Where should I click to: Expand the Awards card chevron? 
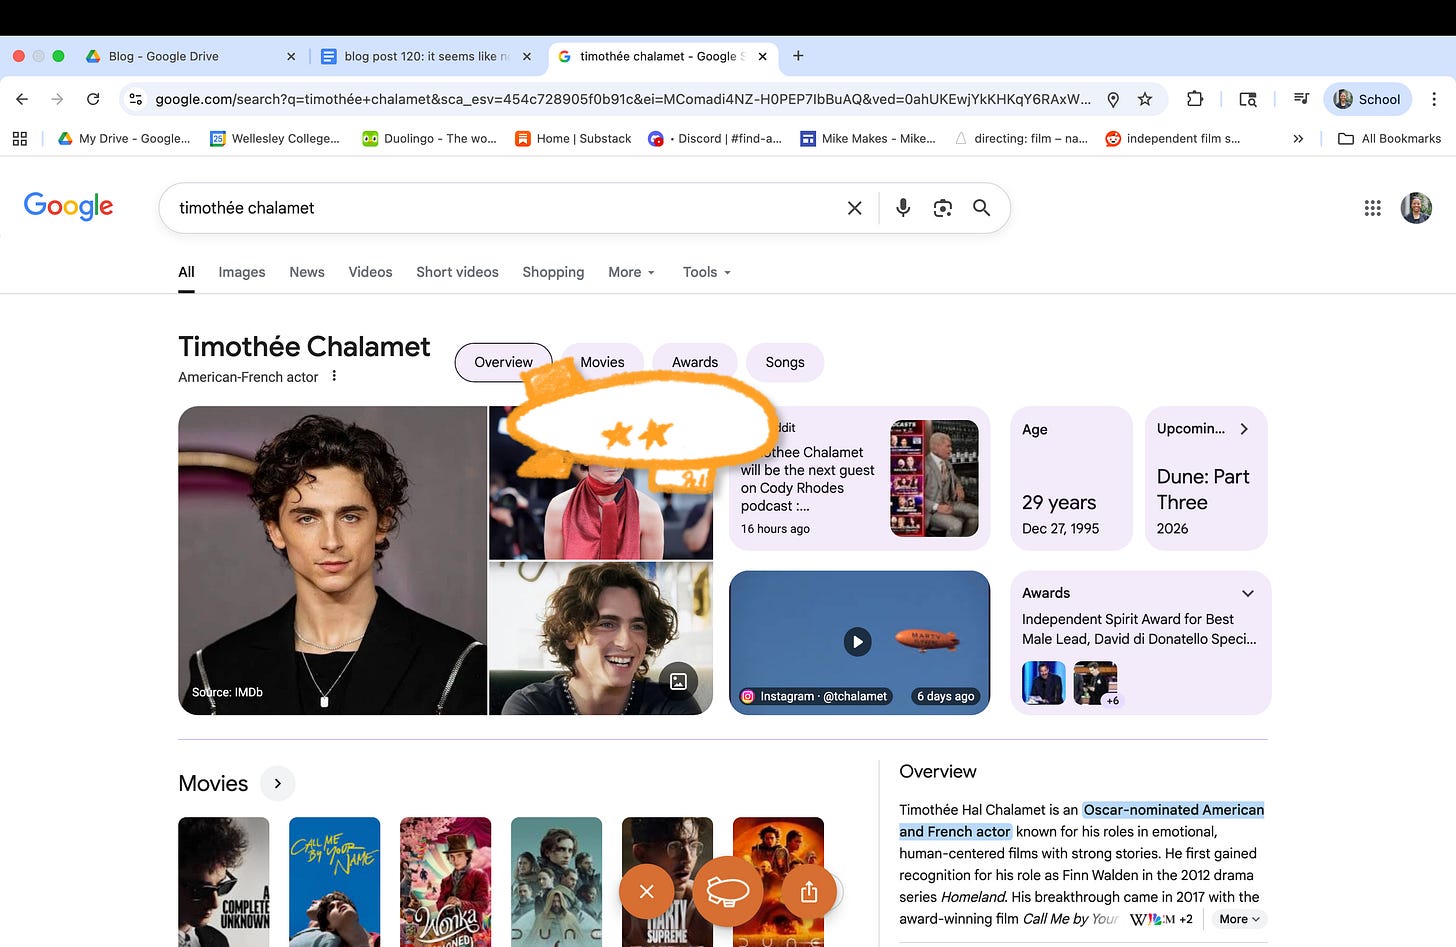pyautogui.click(x=1247, y=593)
